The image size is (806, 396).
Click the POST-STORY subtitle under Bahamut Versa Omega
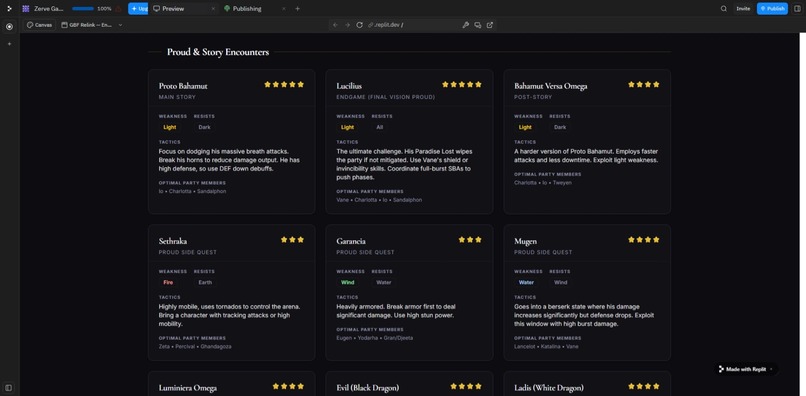click(x=533, y=97)
